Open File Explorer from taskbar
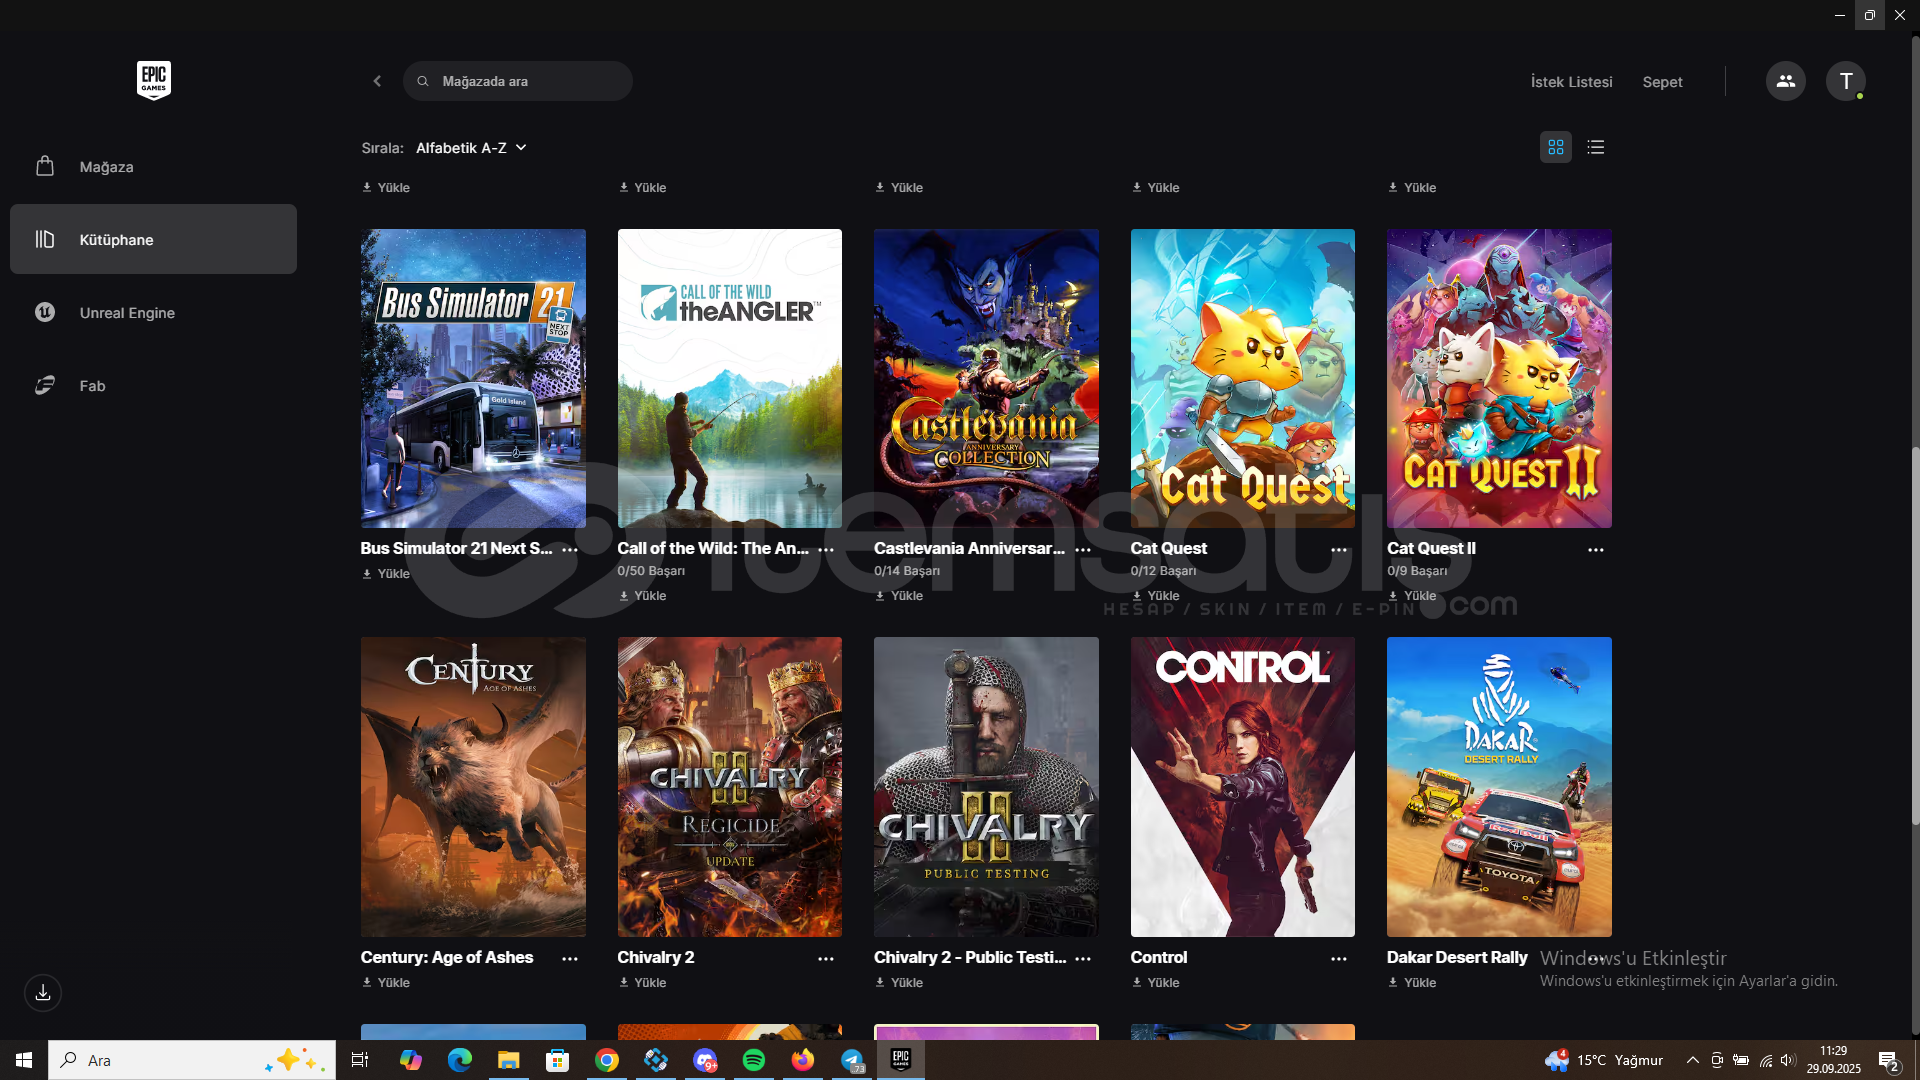Screen dimensions: 1920x1080 [x=509, y=1060]
